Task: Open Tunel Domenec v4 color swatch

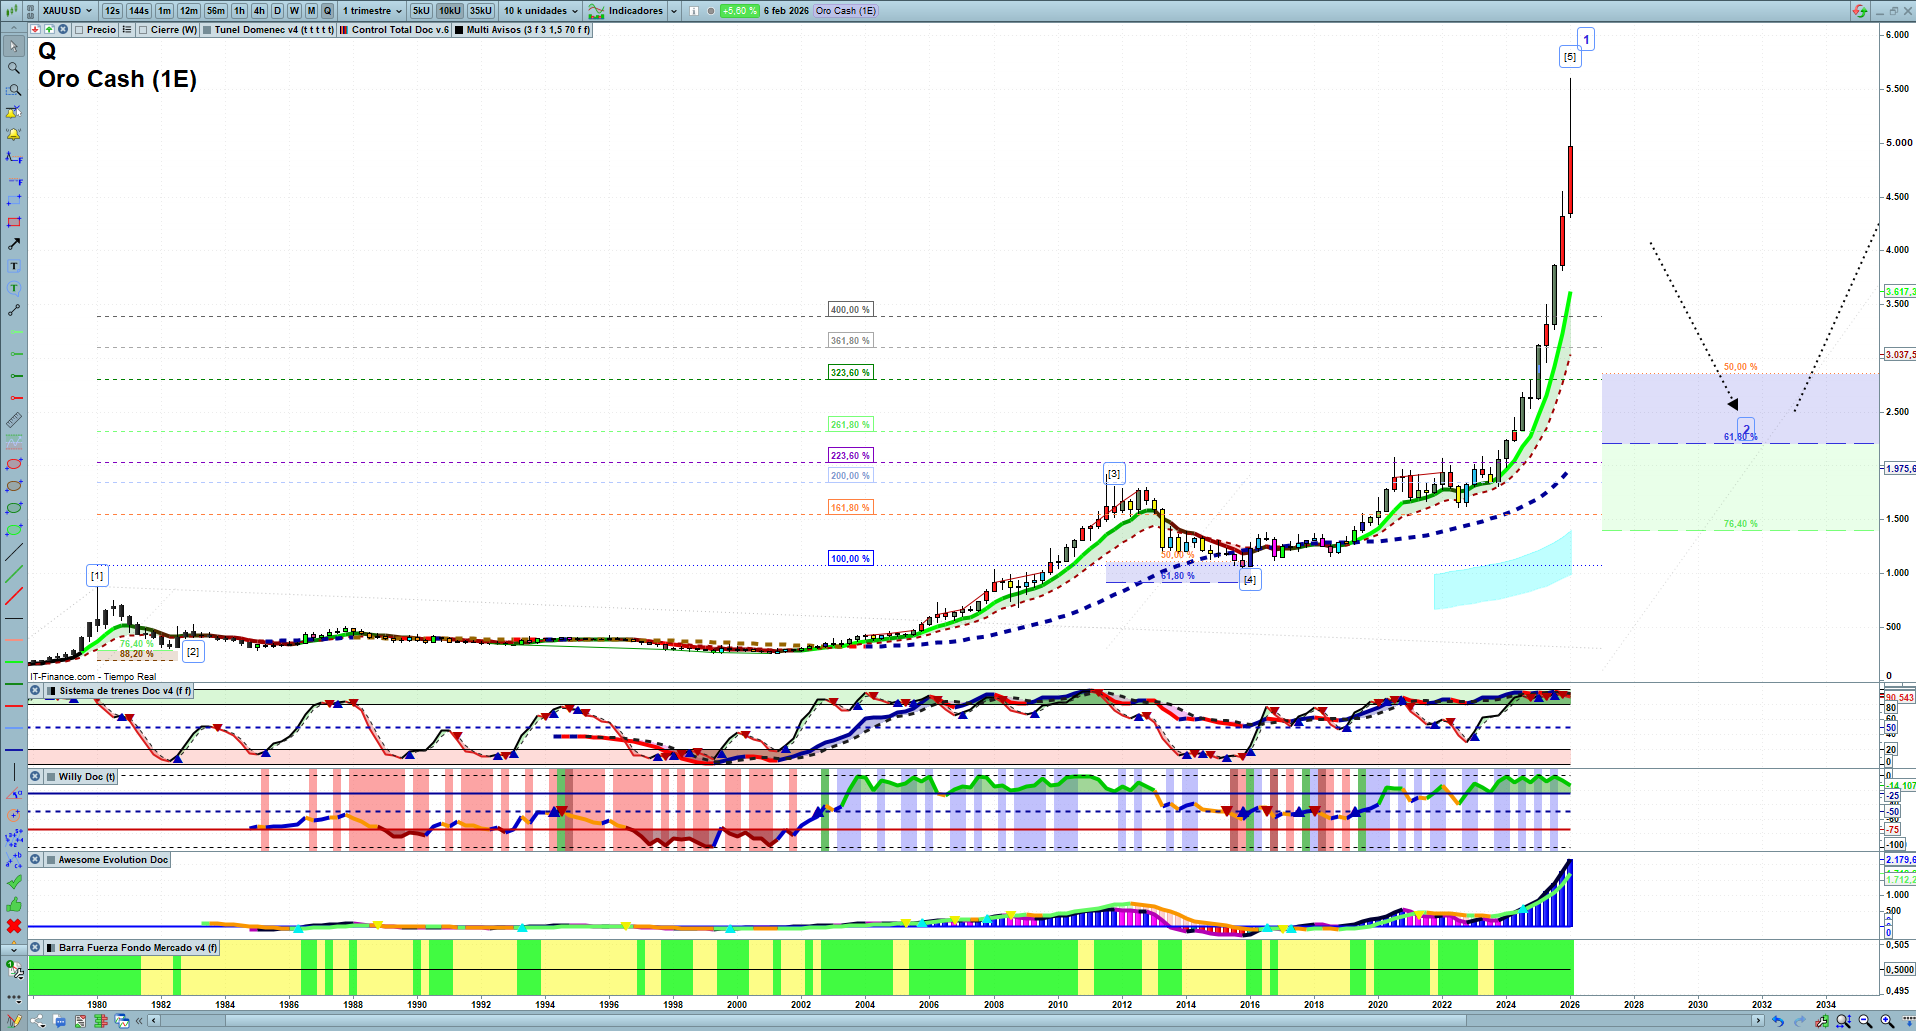Action: pyautogui.click(x=207, y=30)
